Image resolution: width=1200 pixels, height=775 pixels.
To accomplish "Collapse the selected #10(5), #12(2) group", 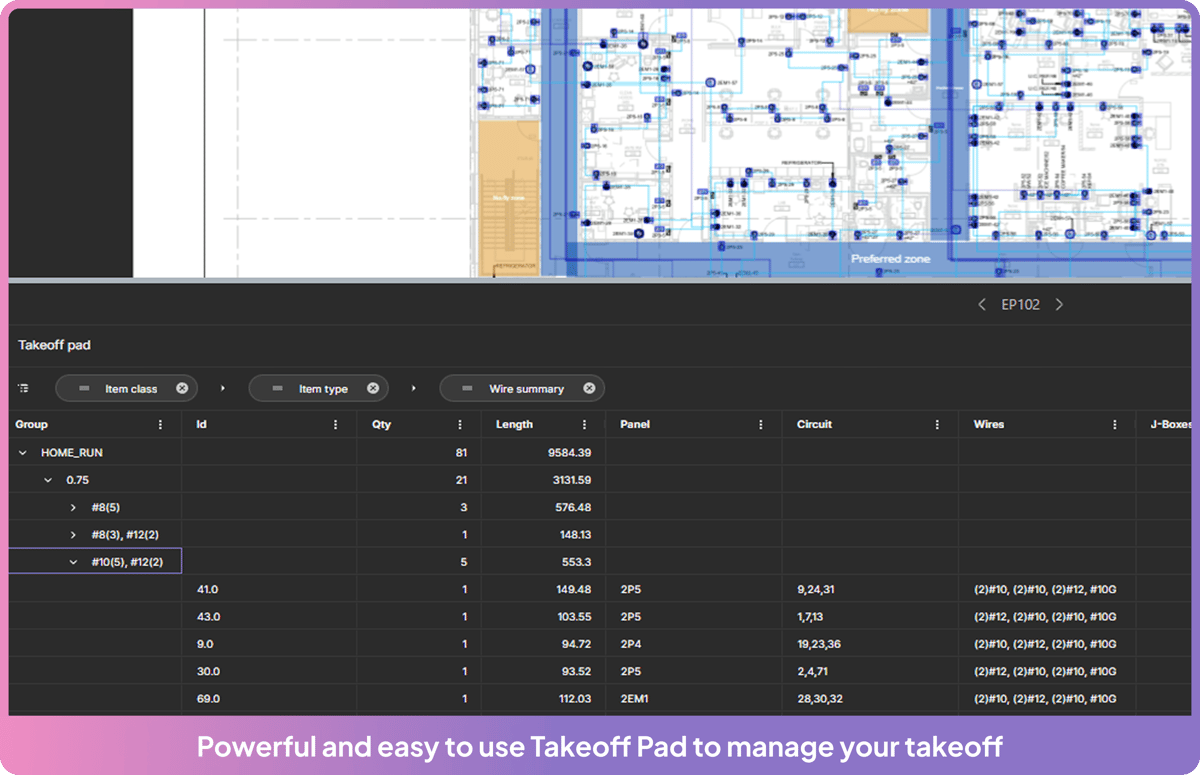I will (72, 561).
